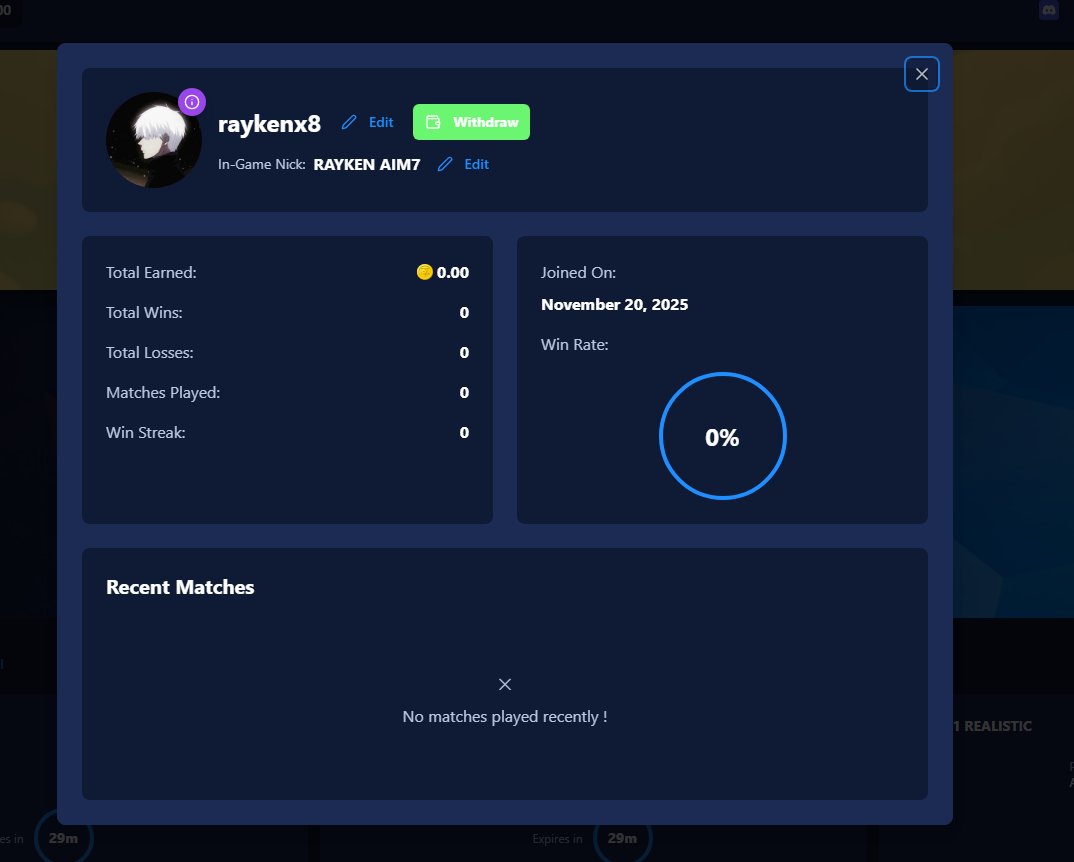
Task: Open the Discord icon in the top bar
Action: tap(1049, 10)
